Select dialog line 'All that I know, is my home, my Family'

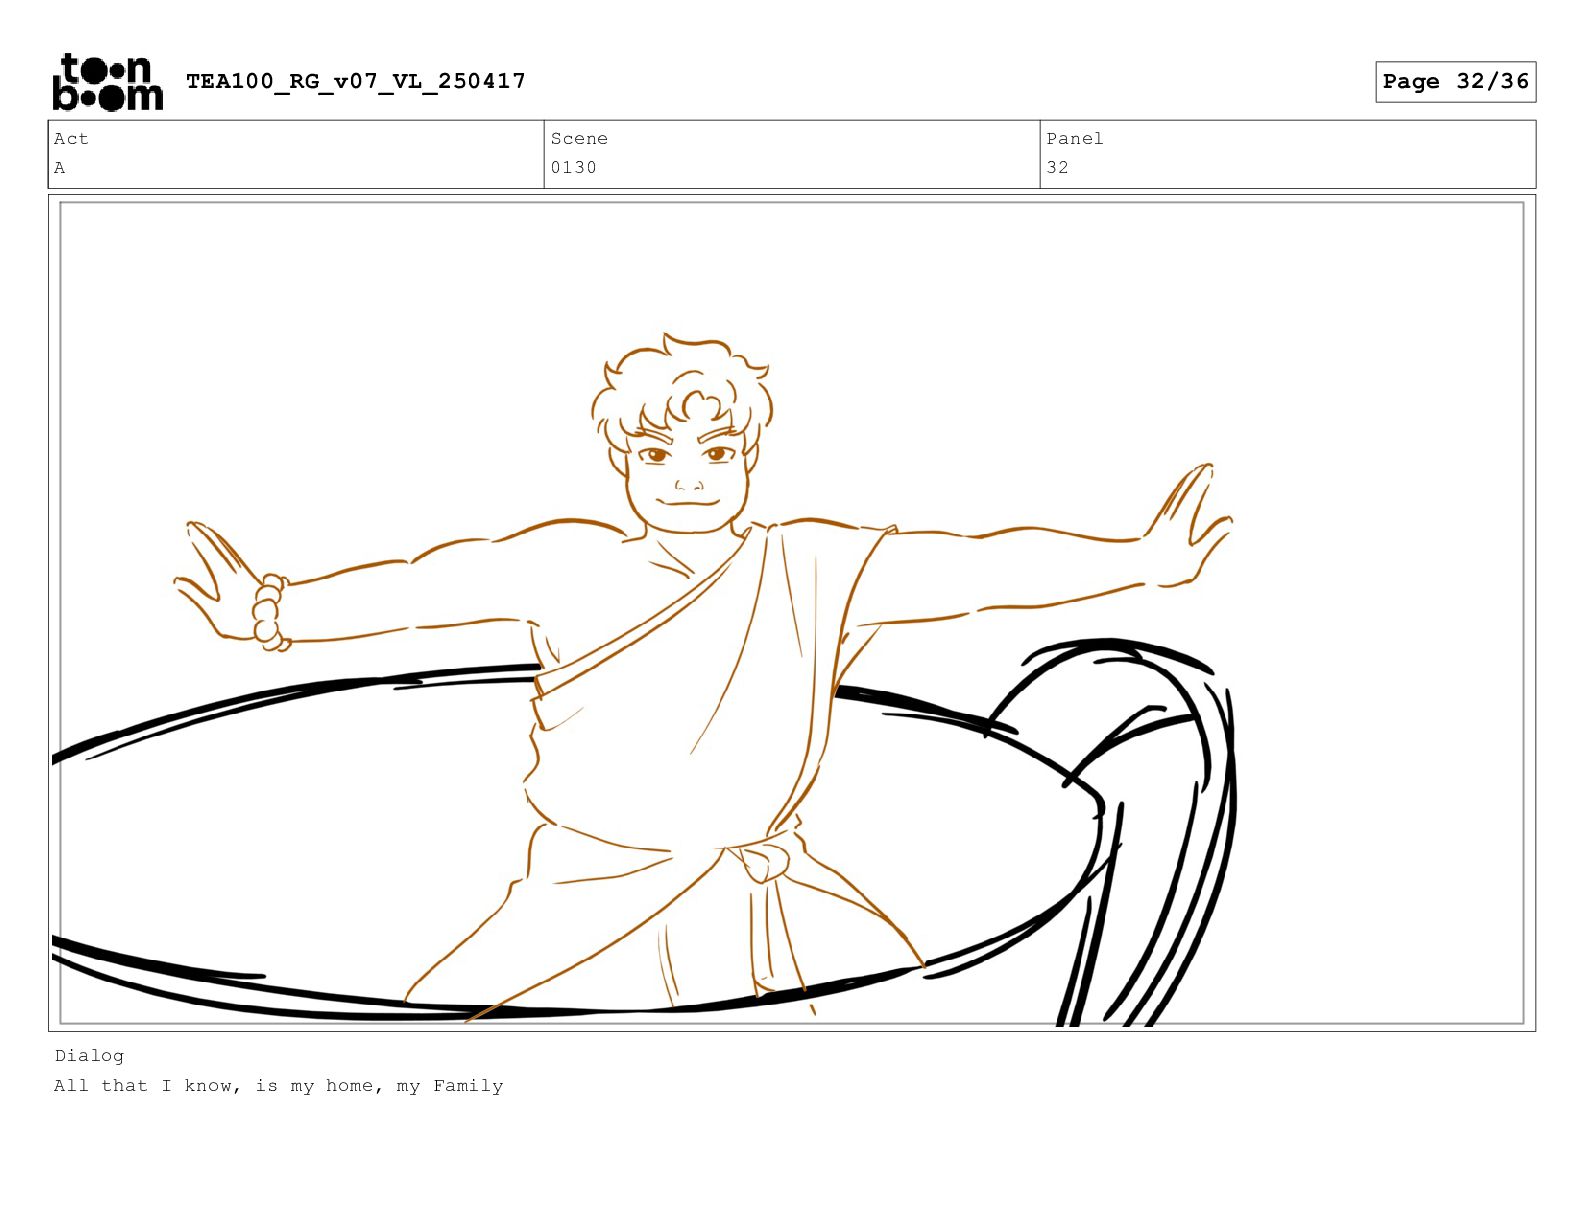pos(279,1086)
